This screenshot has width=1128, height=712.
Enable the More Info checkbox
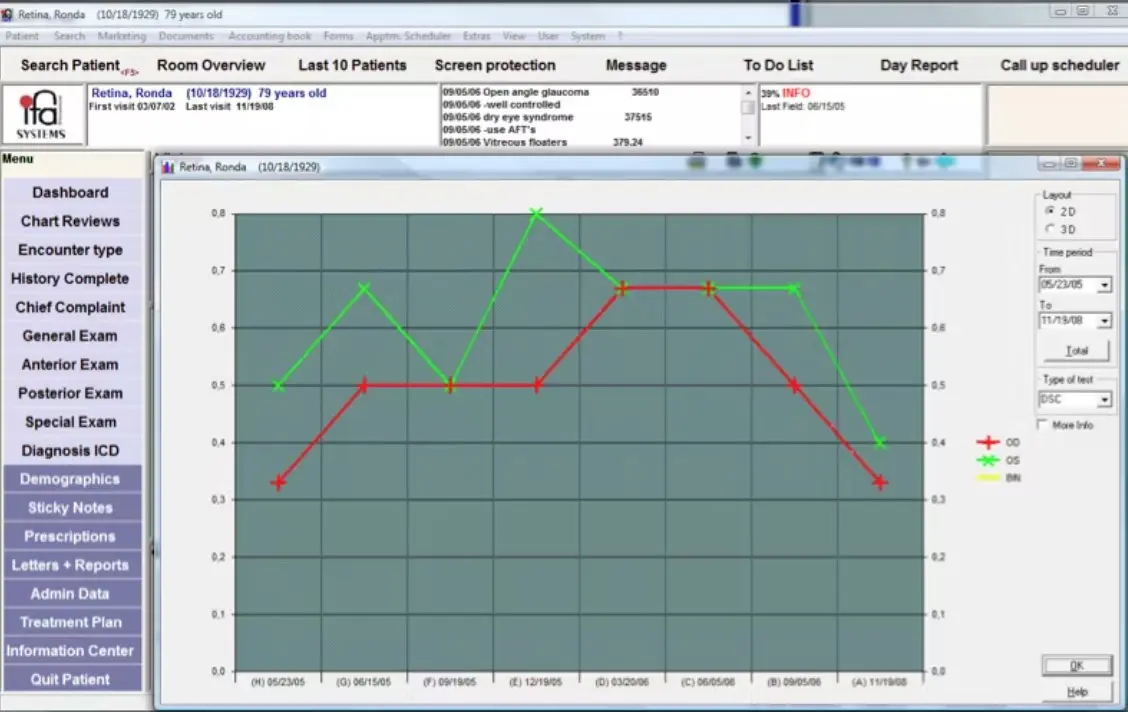(1042, 424)
